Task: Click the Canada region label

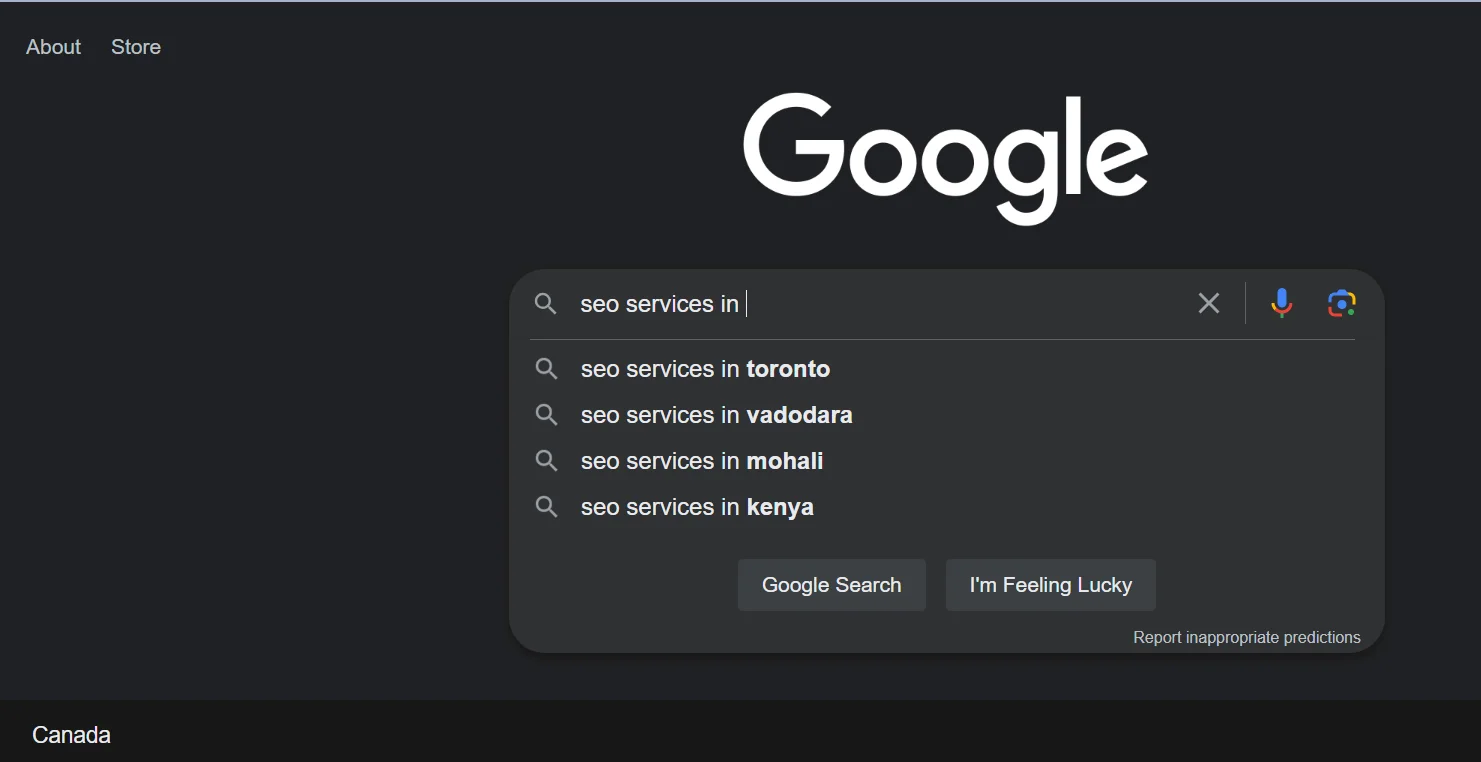Action: (69, 734)
